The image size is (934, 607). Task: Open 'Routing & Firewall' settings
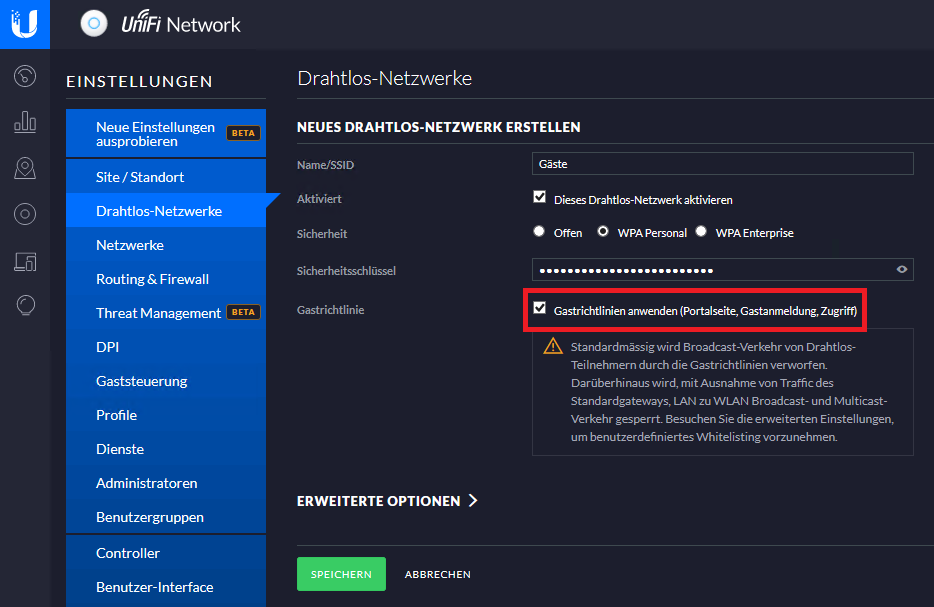(x=152, y=279)
